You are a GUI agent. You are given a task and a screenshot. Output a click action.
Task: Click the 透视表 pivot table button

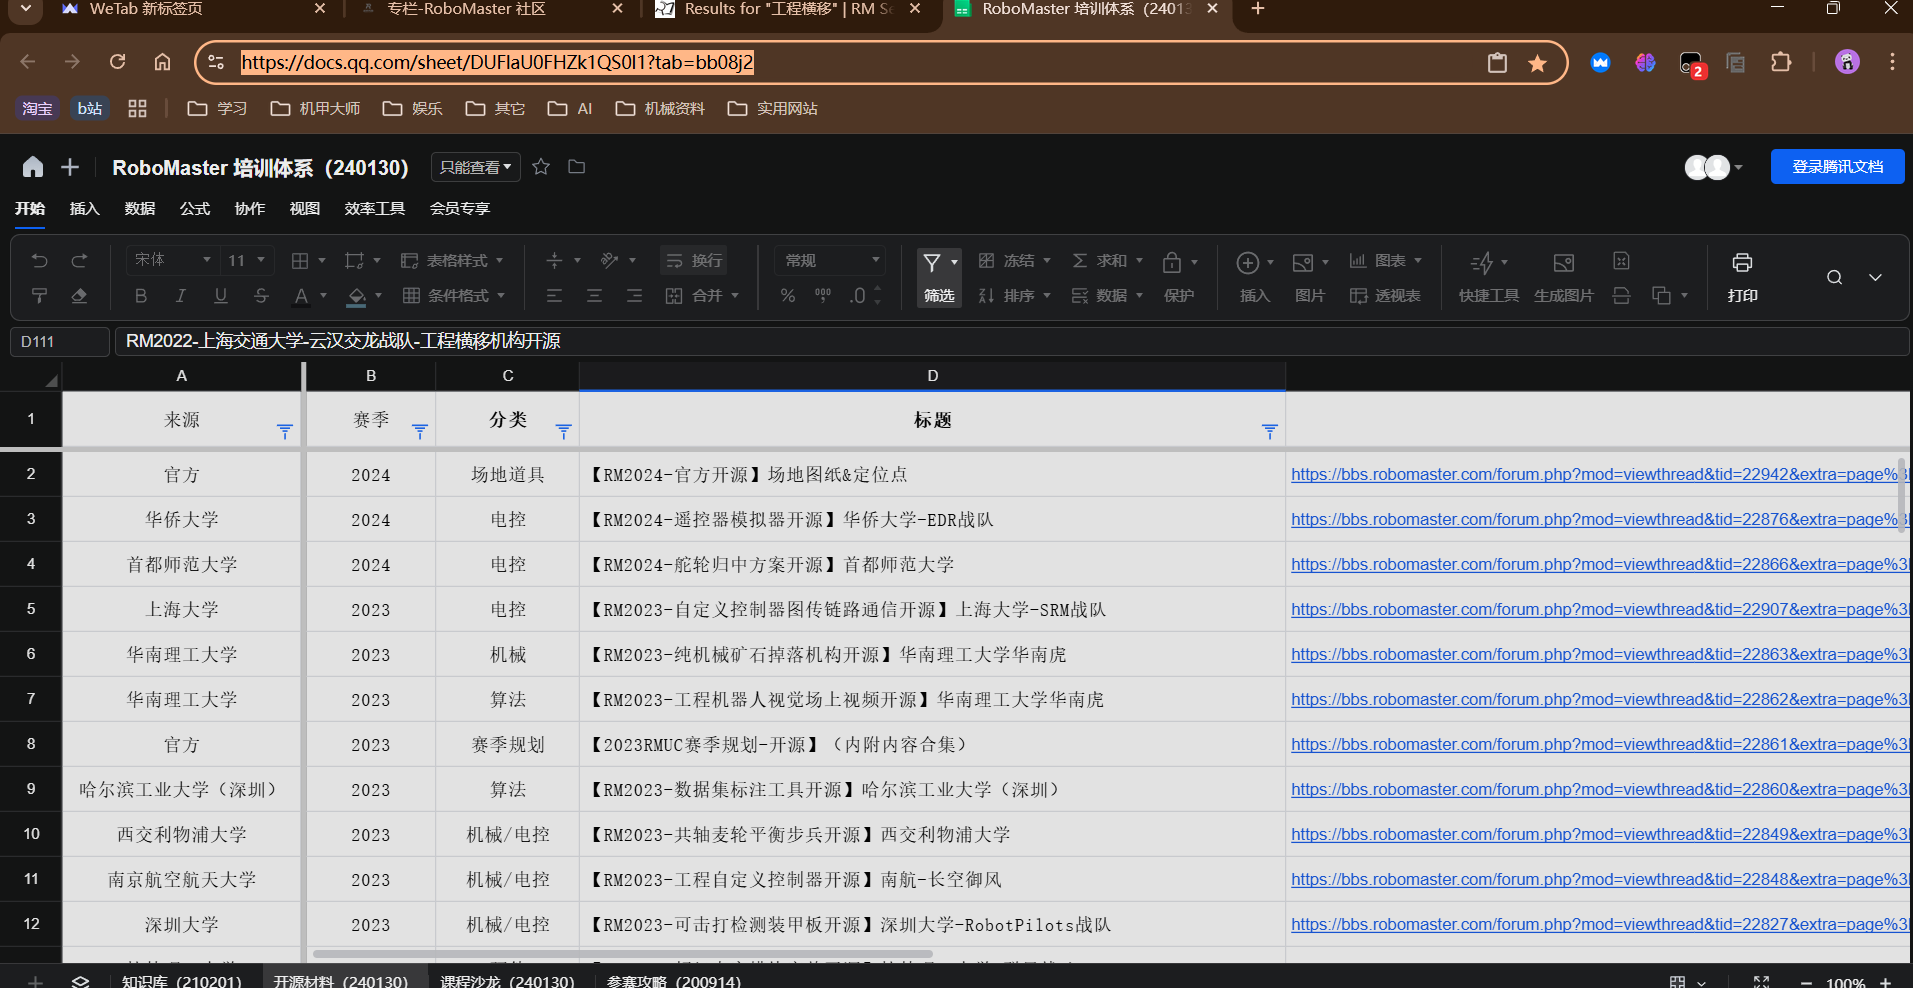1385,296
